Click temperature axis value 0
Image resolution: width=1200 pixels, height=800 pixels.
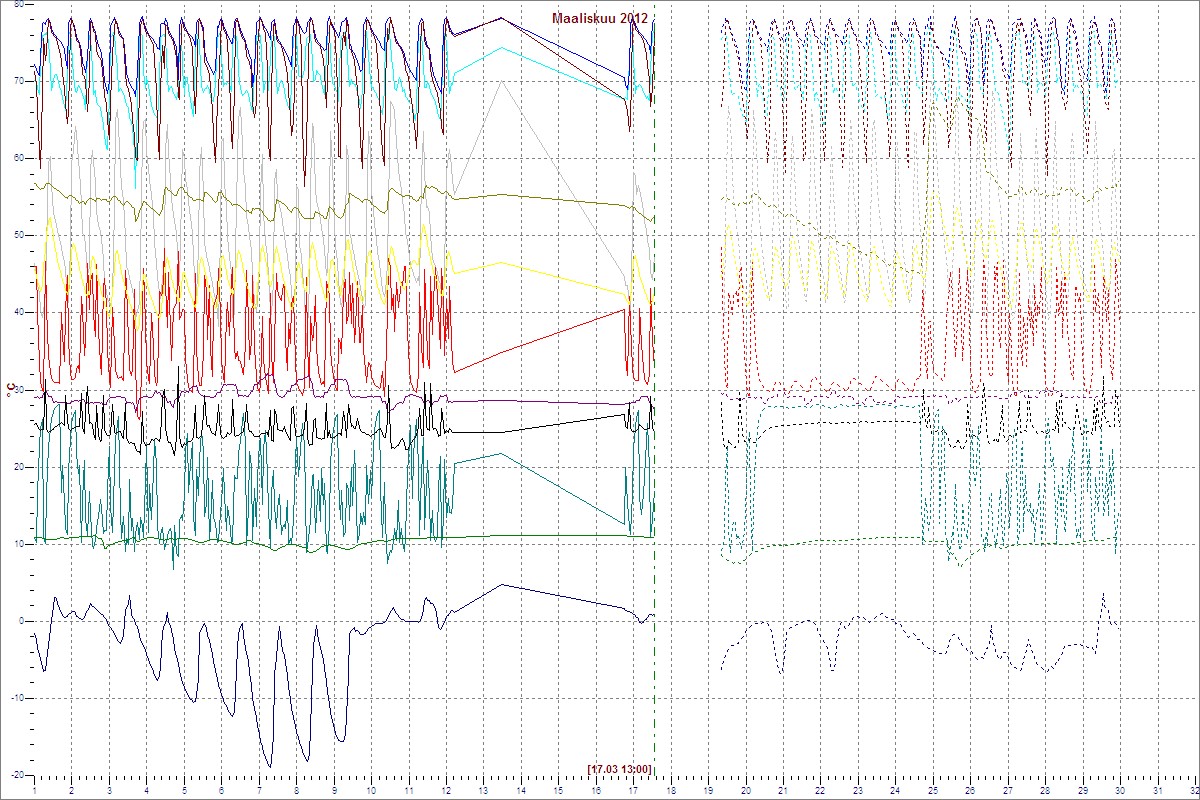[x=22, y=621]
